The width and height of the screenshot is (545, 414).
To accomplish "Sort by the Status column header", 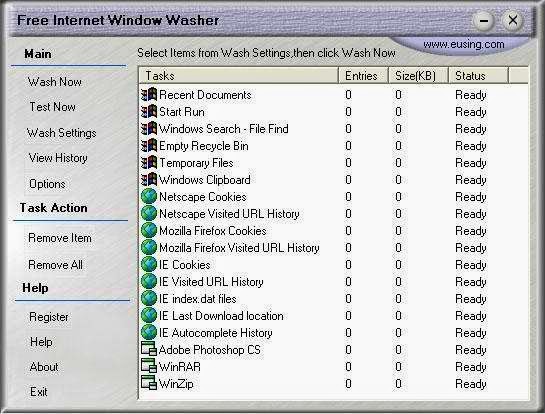I will (479, 75).
